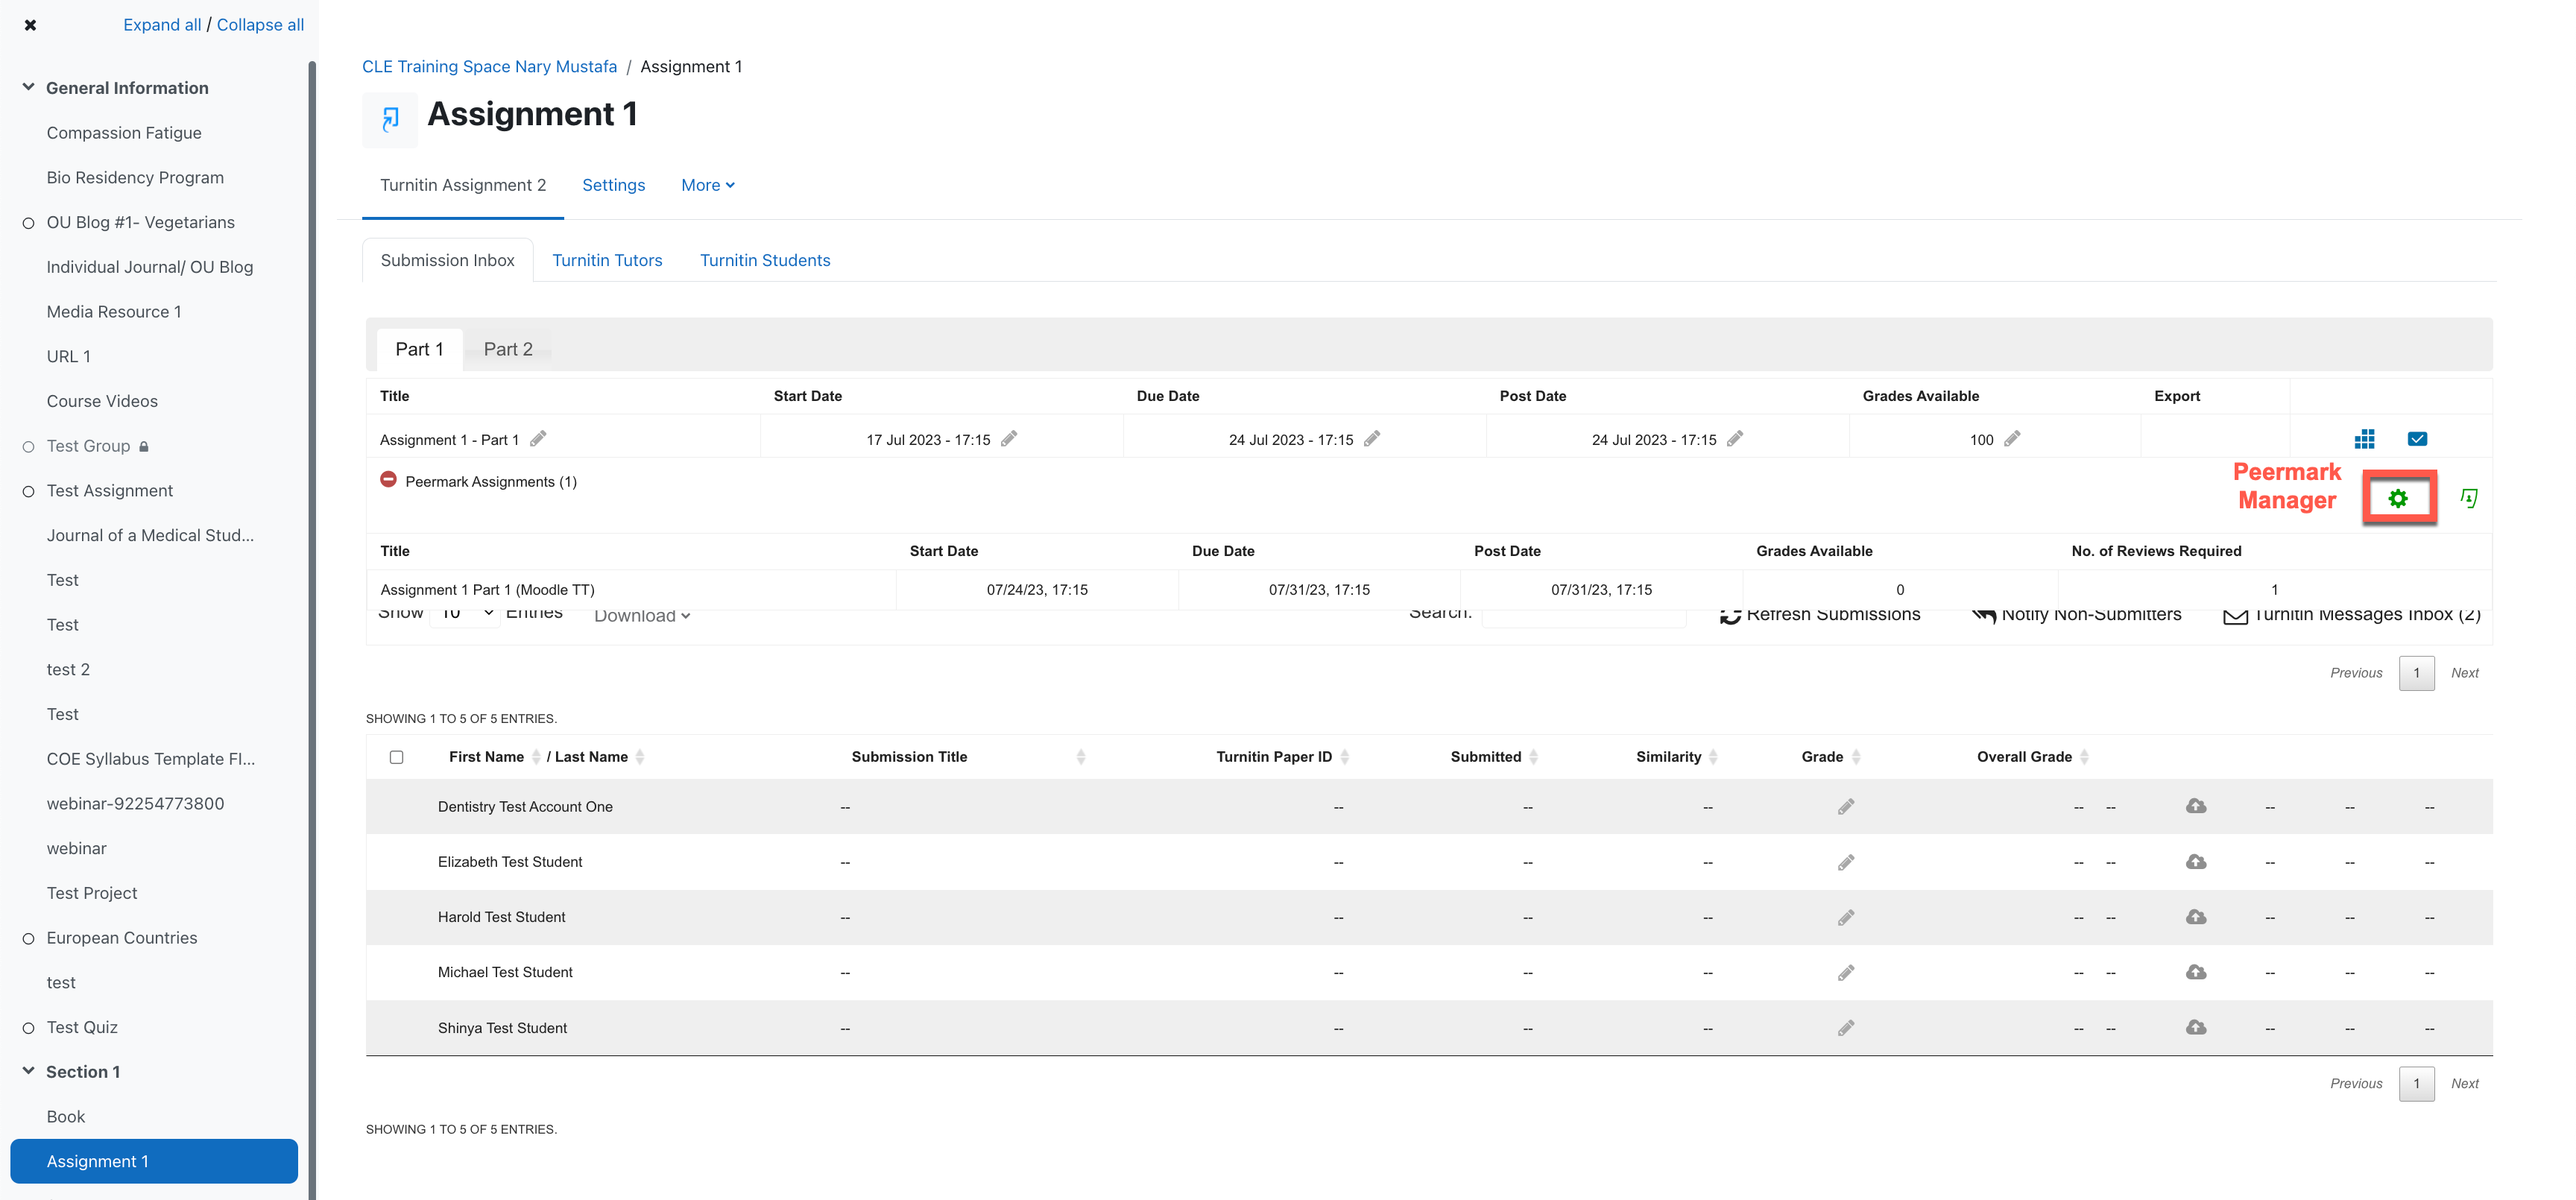
Task: Click Collapse all link
Action: coord(260,25)
